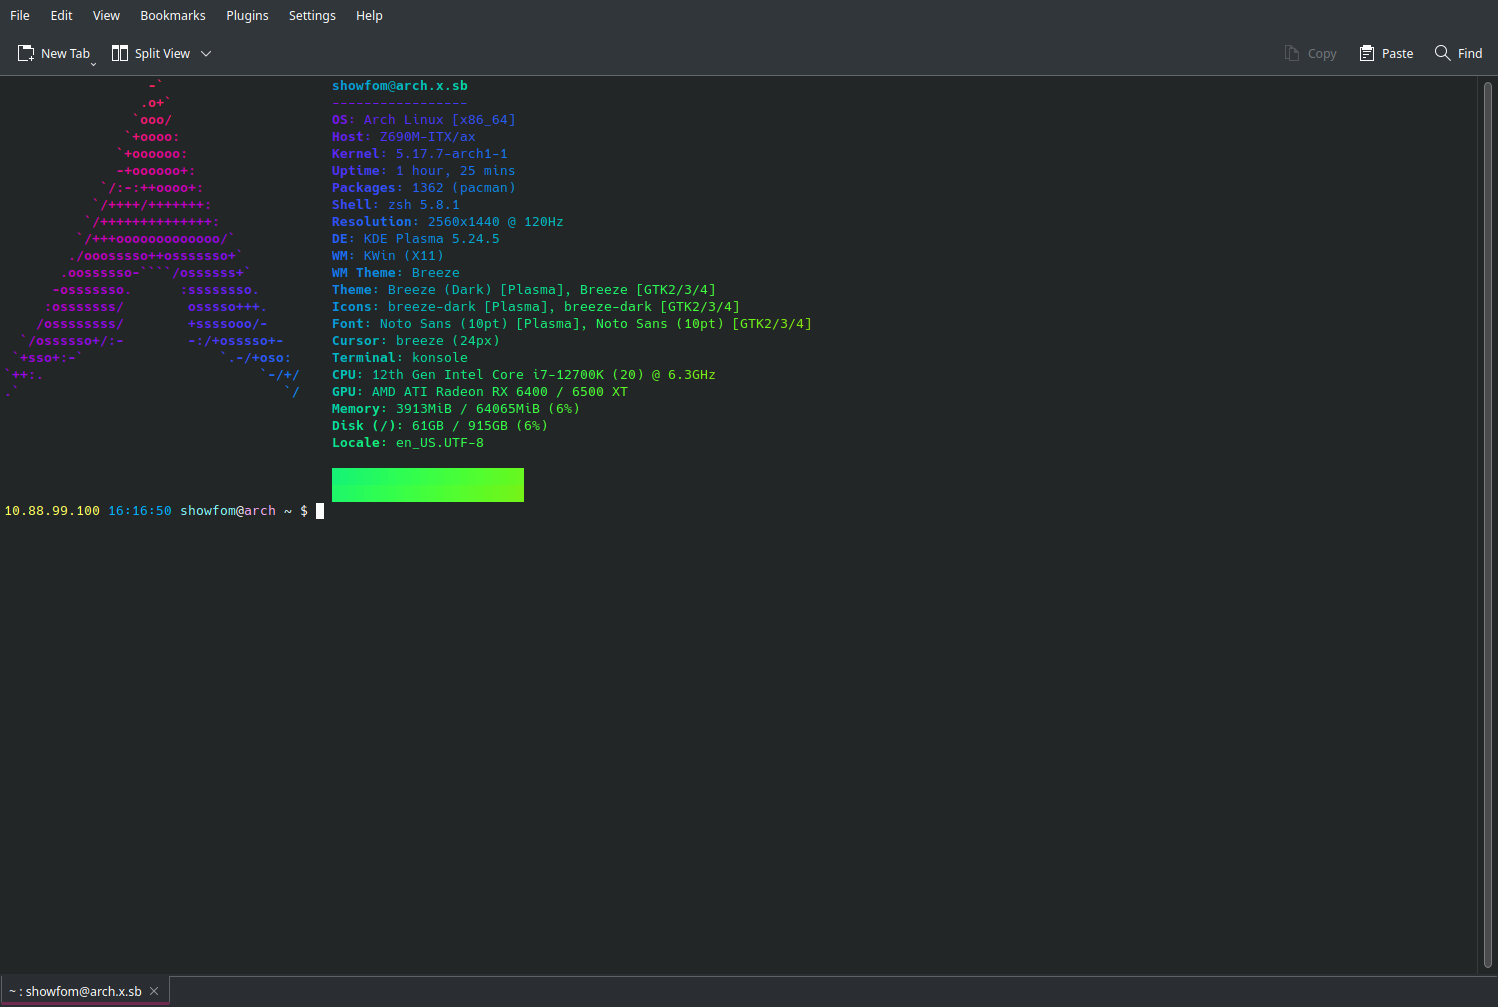Click the memory '3913MiB / 64065MiB' text

click(x=468, y=409)
